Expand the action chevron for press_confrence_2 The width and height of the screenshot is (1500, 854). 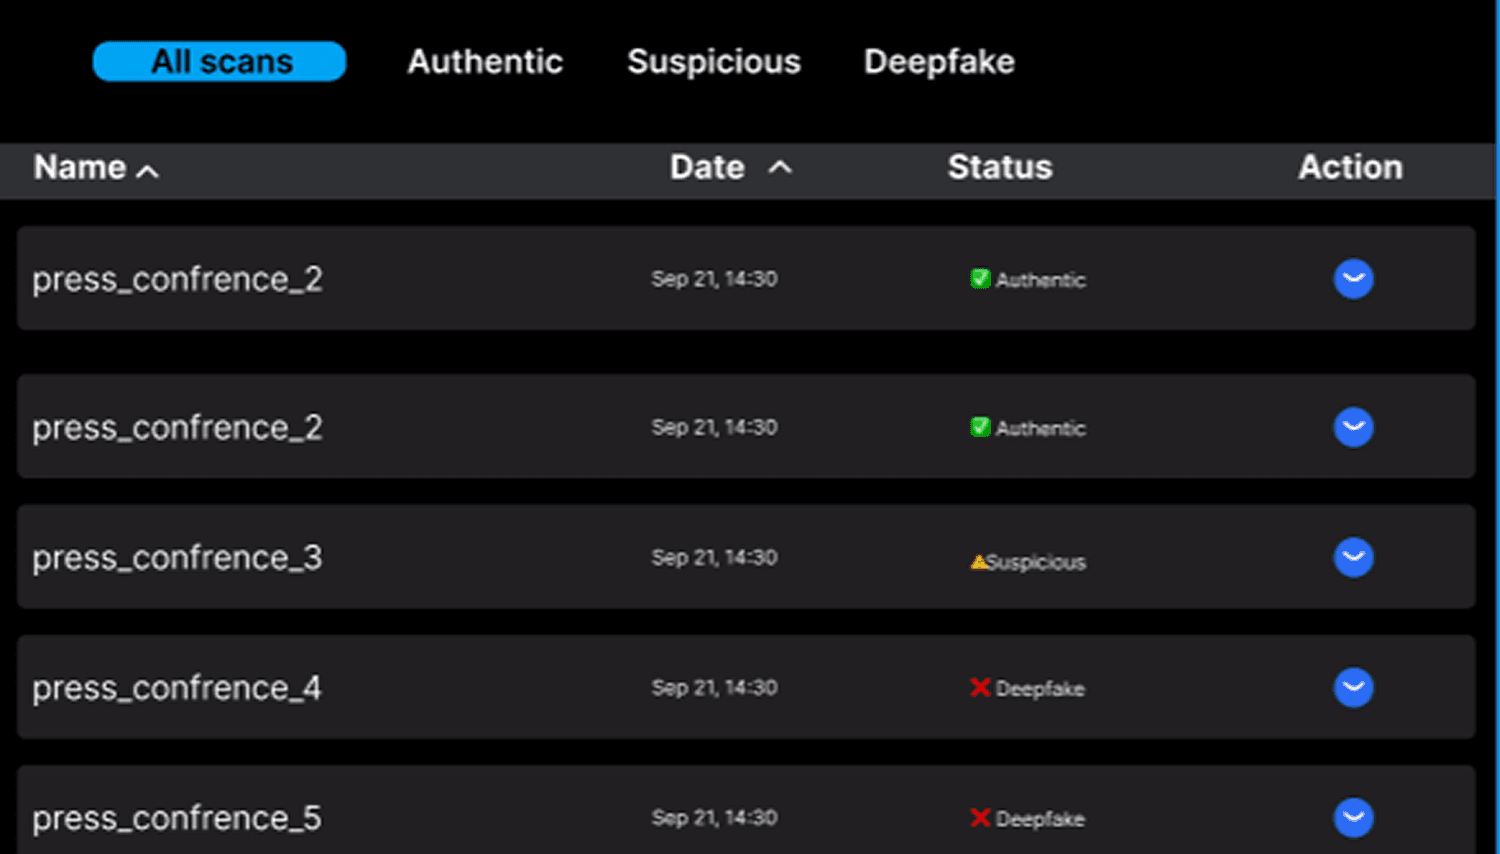(x=1353, y=279)
